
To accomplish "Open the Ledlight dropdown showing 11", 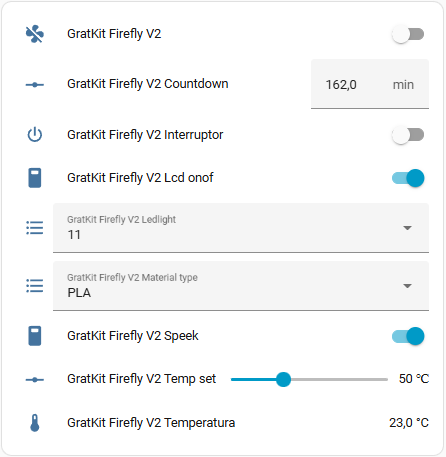I will 241,228.
